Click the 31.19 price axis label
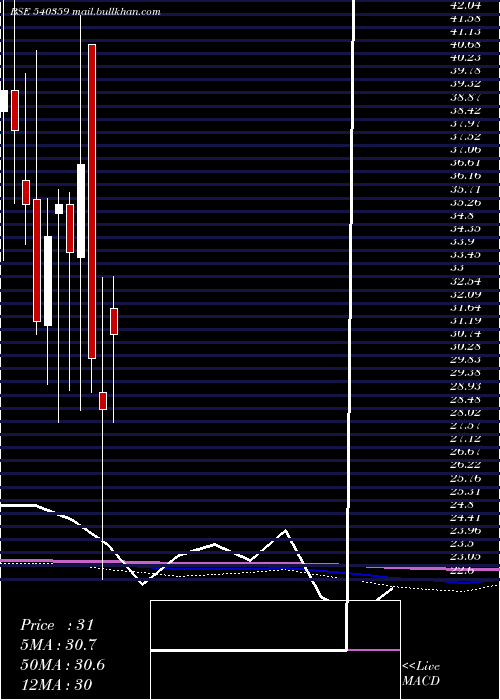Screen dimensions: 500x700 click(466, 320)
